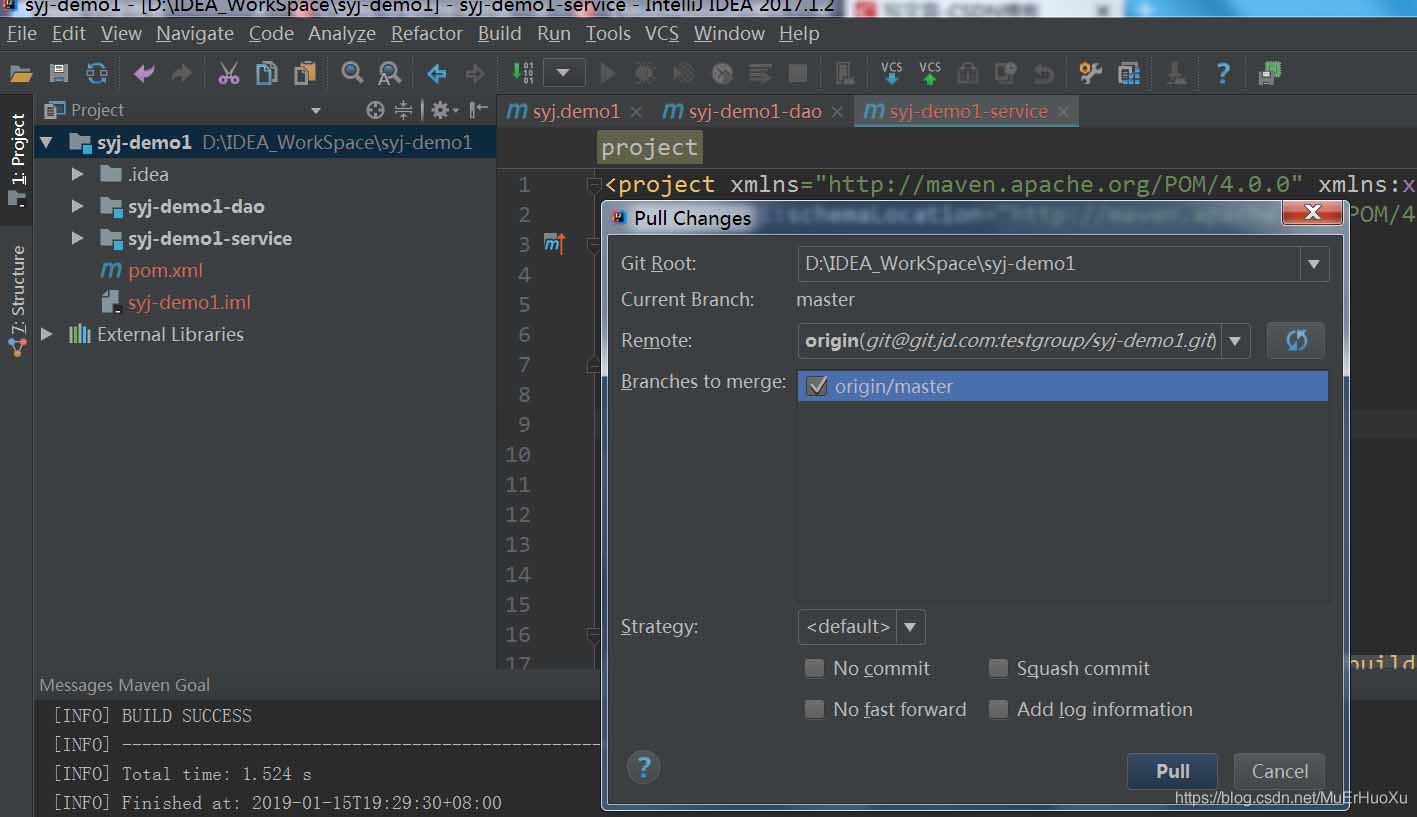Viewport: 1417px width, 817px height.
Task: Click the VCS Commit Changes icon
Action: [x=930, y=73]
